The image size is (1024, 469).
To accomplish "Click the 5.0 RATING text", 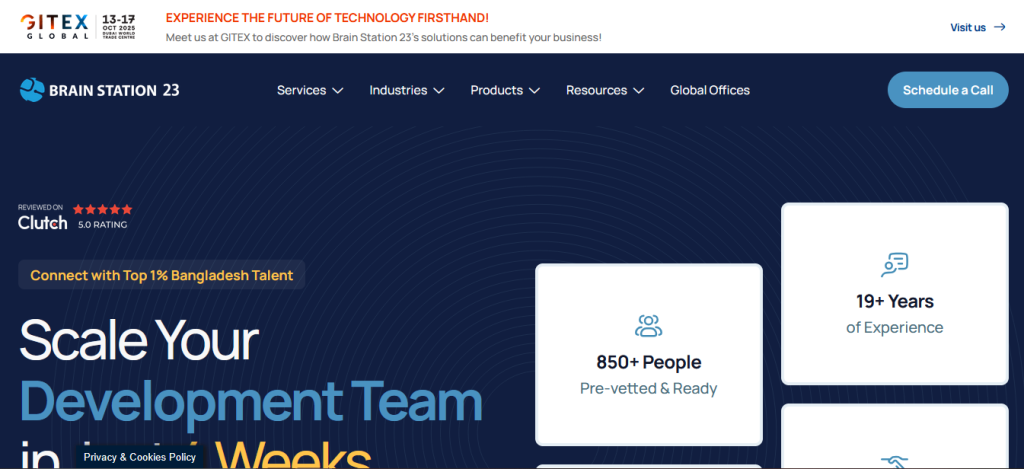I will coord(103,225).
